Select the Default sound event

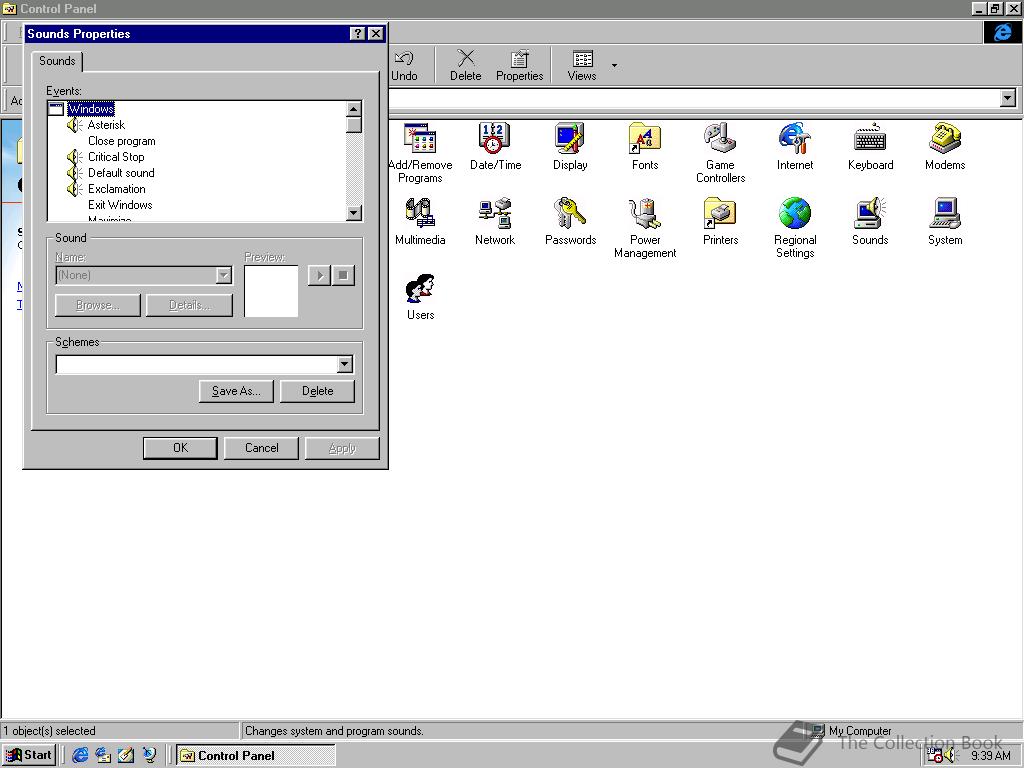pyautogui.click(x=121, y=173)
